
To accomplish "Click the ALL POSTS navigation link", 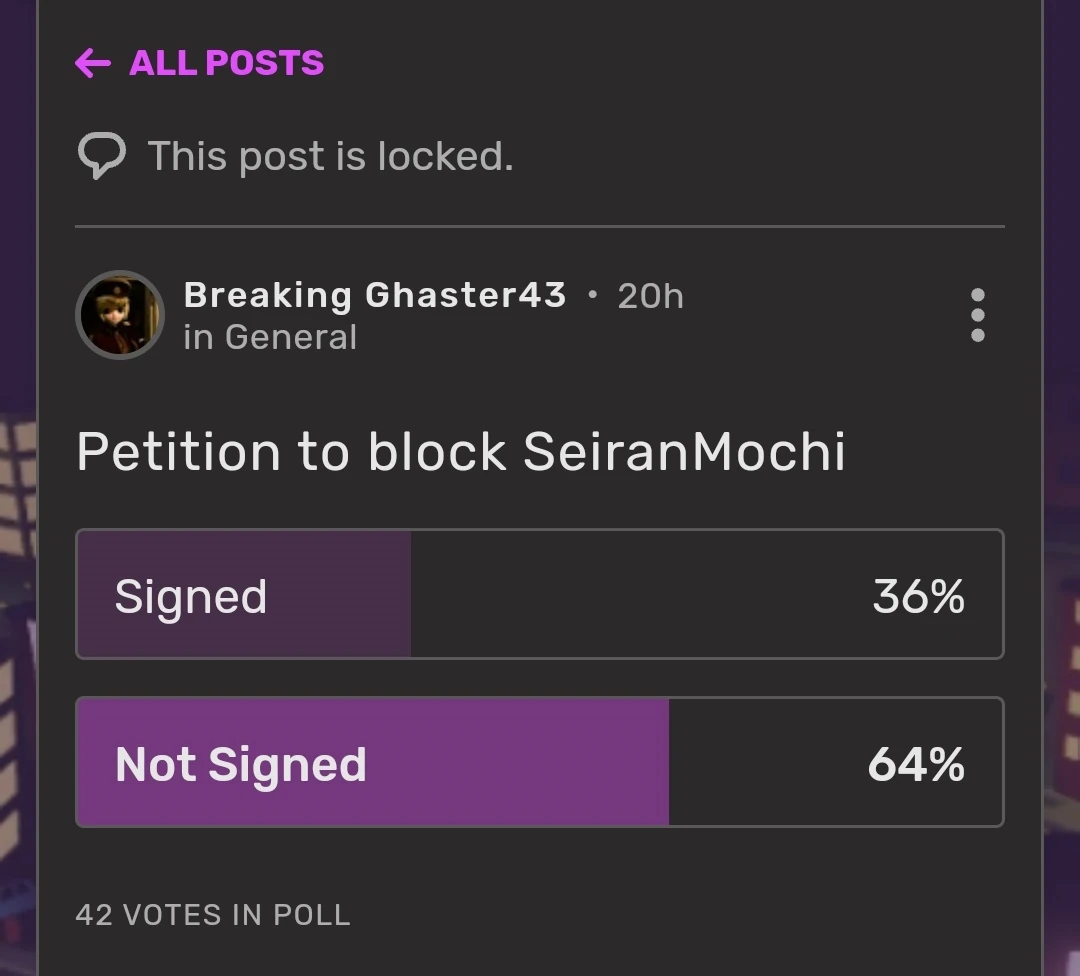I will (x=224, y=63).
